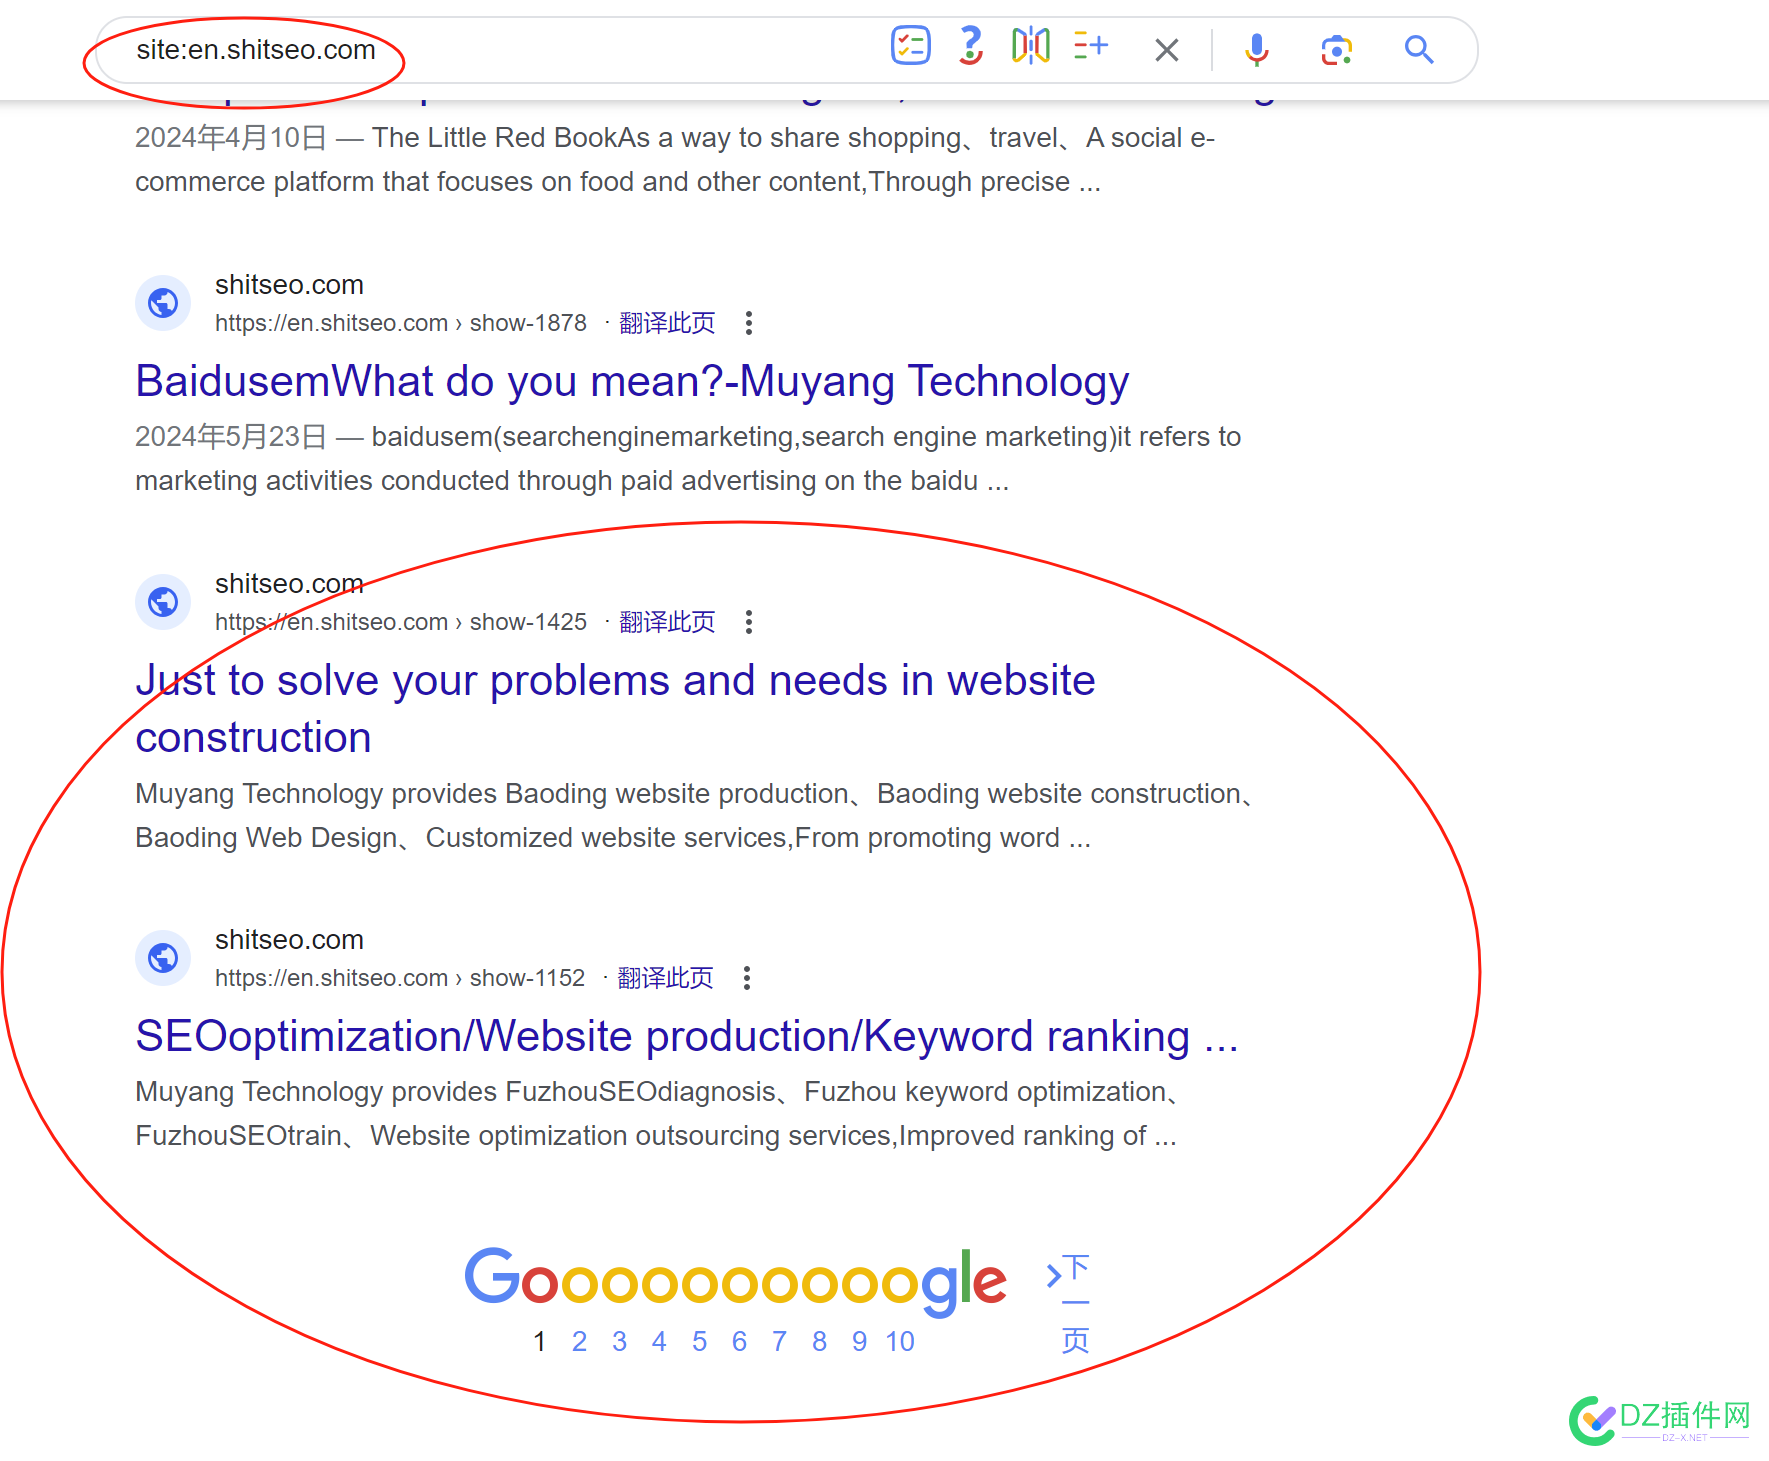Click globe favicon of show-1425 result
Screen dimensions: 1769x1461
point(163,602)
